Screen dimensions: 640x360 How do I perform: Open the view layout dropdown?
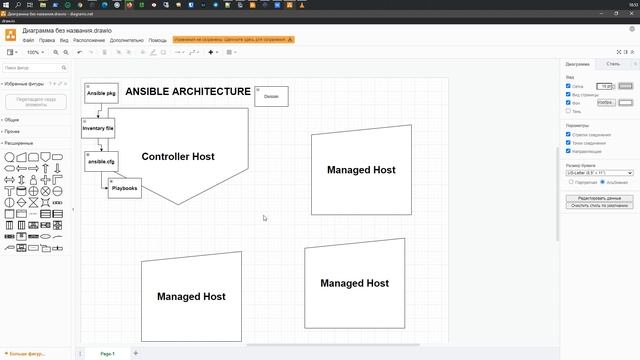[x=12, y=52]
